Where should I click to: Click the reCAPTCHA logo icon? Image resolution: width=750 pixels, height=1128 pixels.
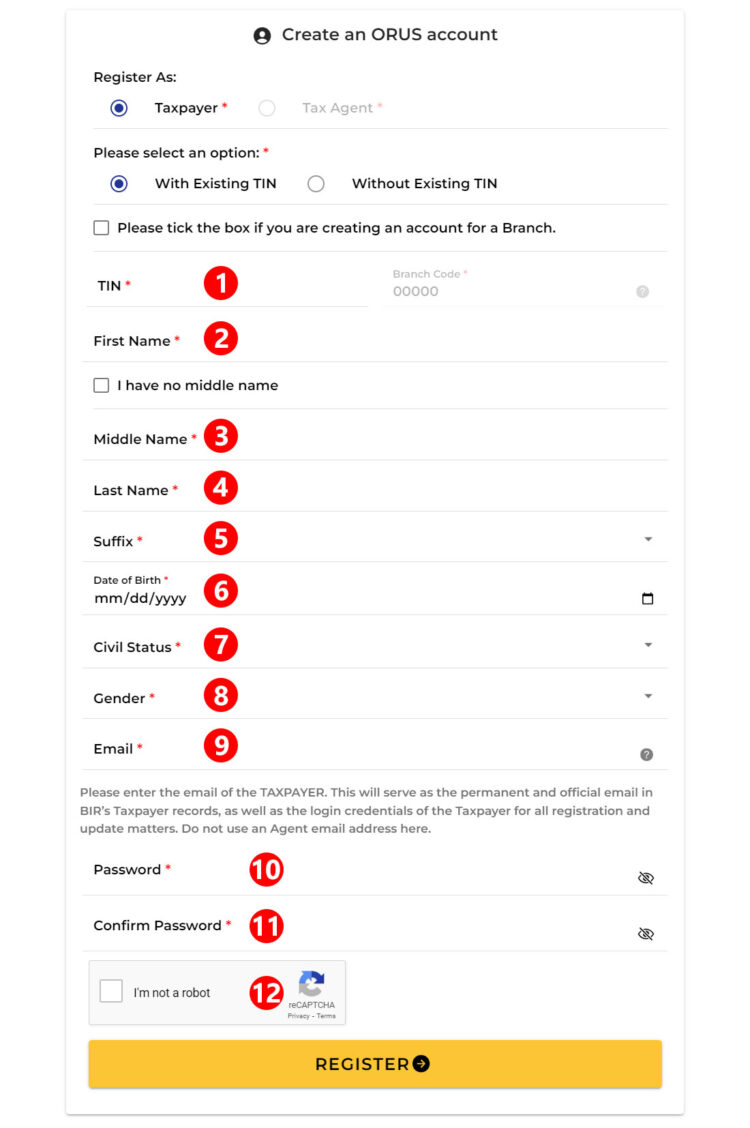[311, 983]
